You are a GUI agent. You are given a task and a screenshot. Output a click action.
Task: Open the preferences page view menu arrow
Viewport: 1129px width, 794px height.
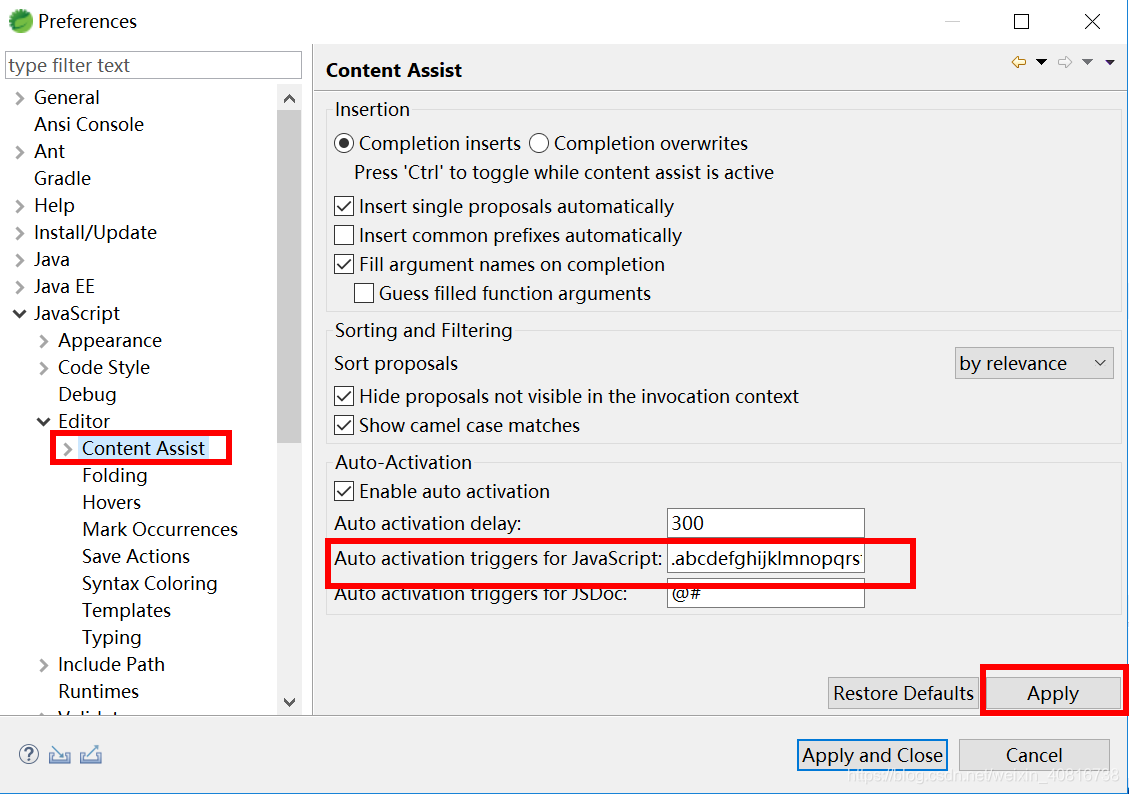click(x=1110, y=62)
